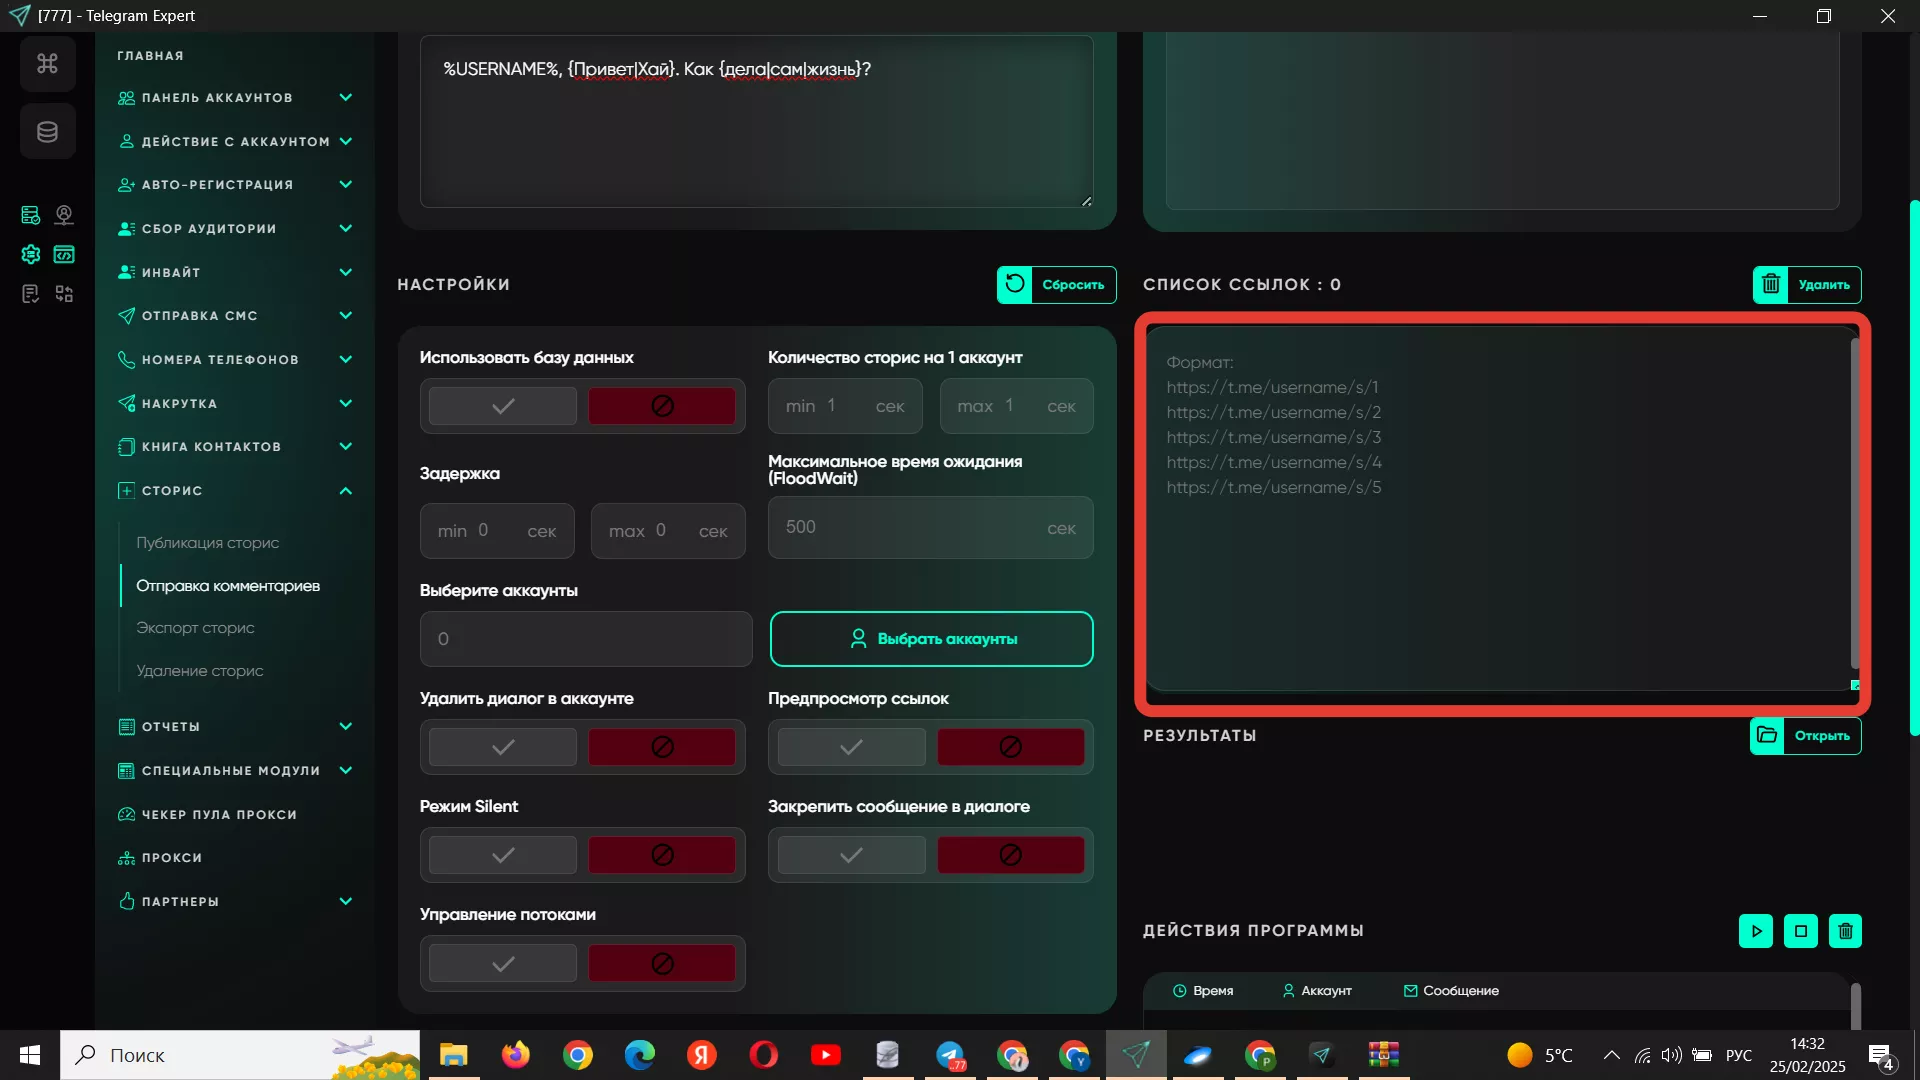The image size is (1920, 1080).
Task: Click the paper plane icon beside Отправка СМС
Action: [x=126, y=316]
